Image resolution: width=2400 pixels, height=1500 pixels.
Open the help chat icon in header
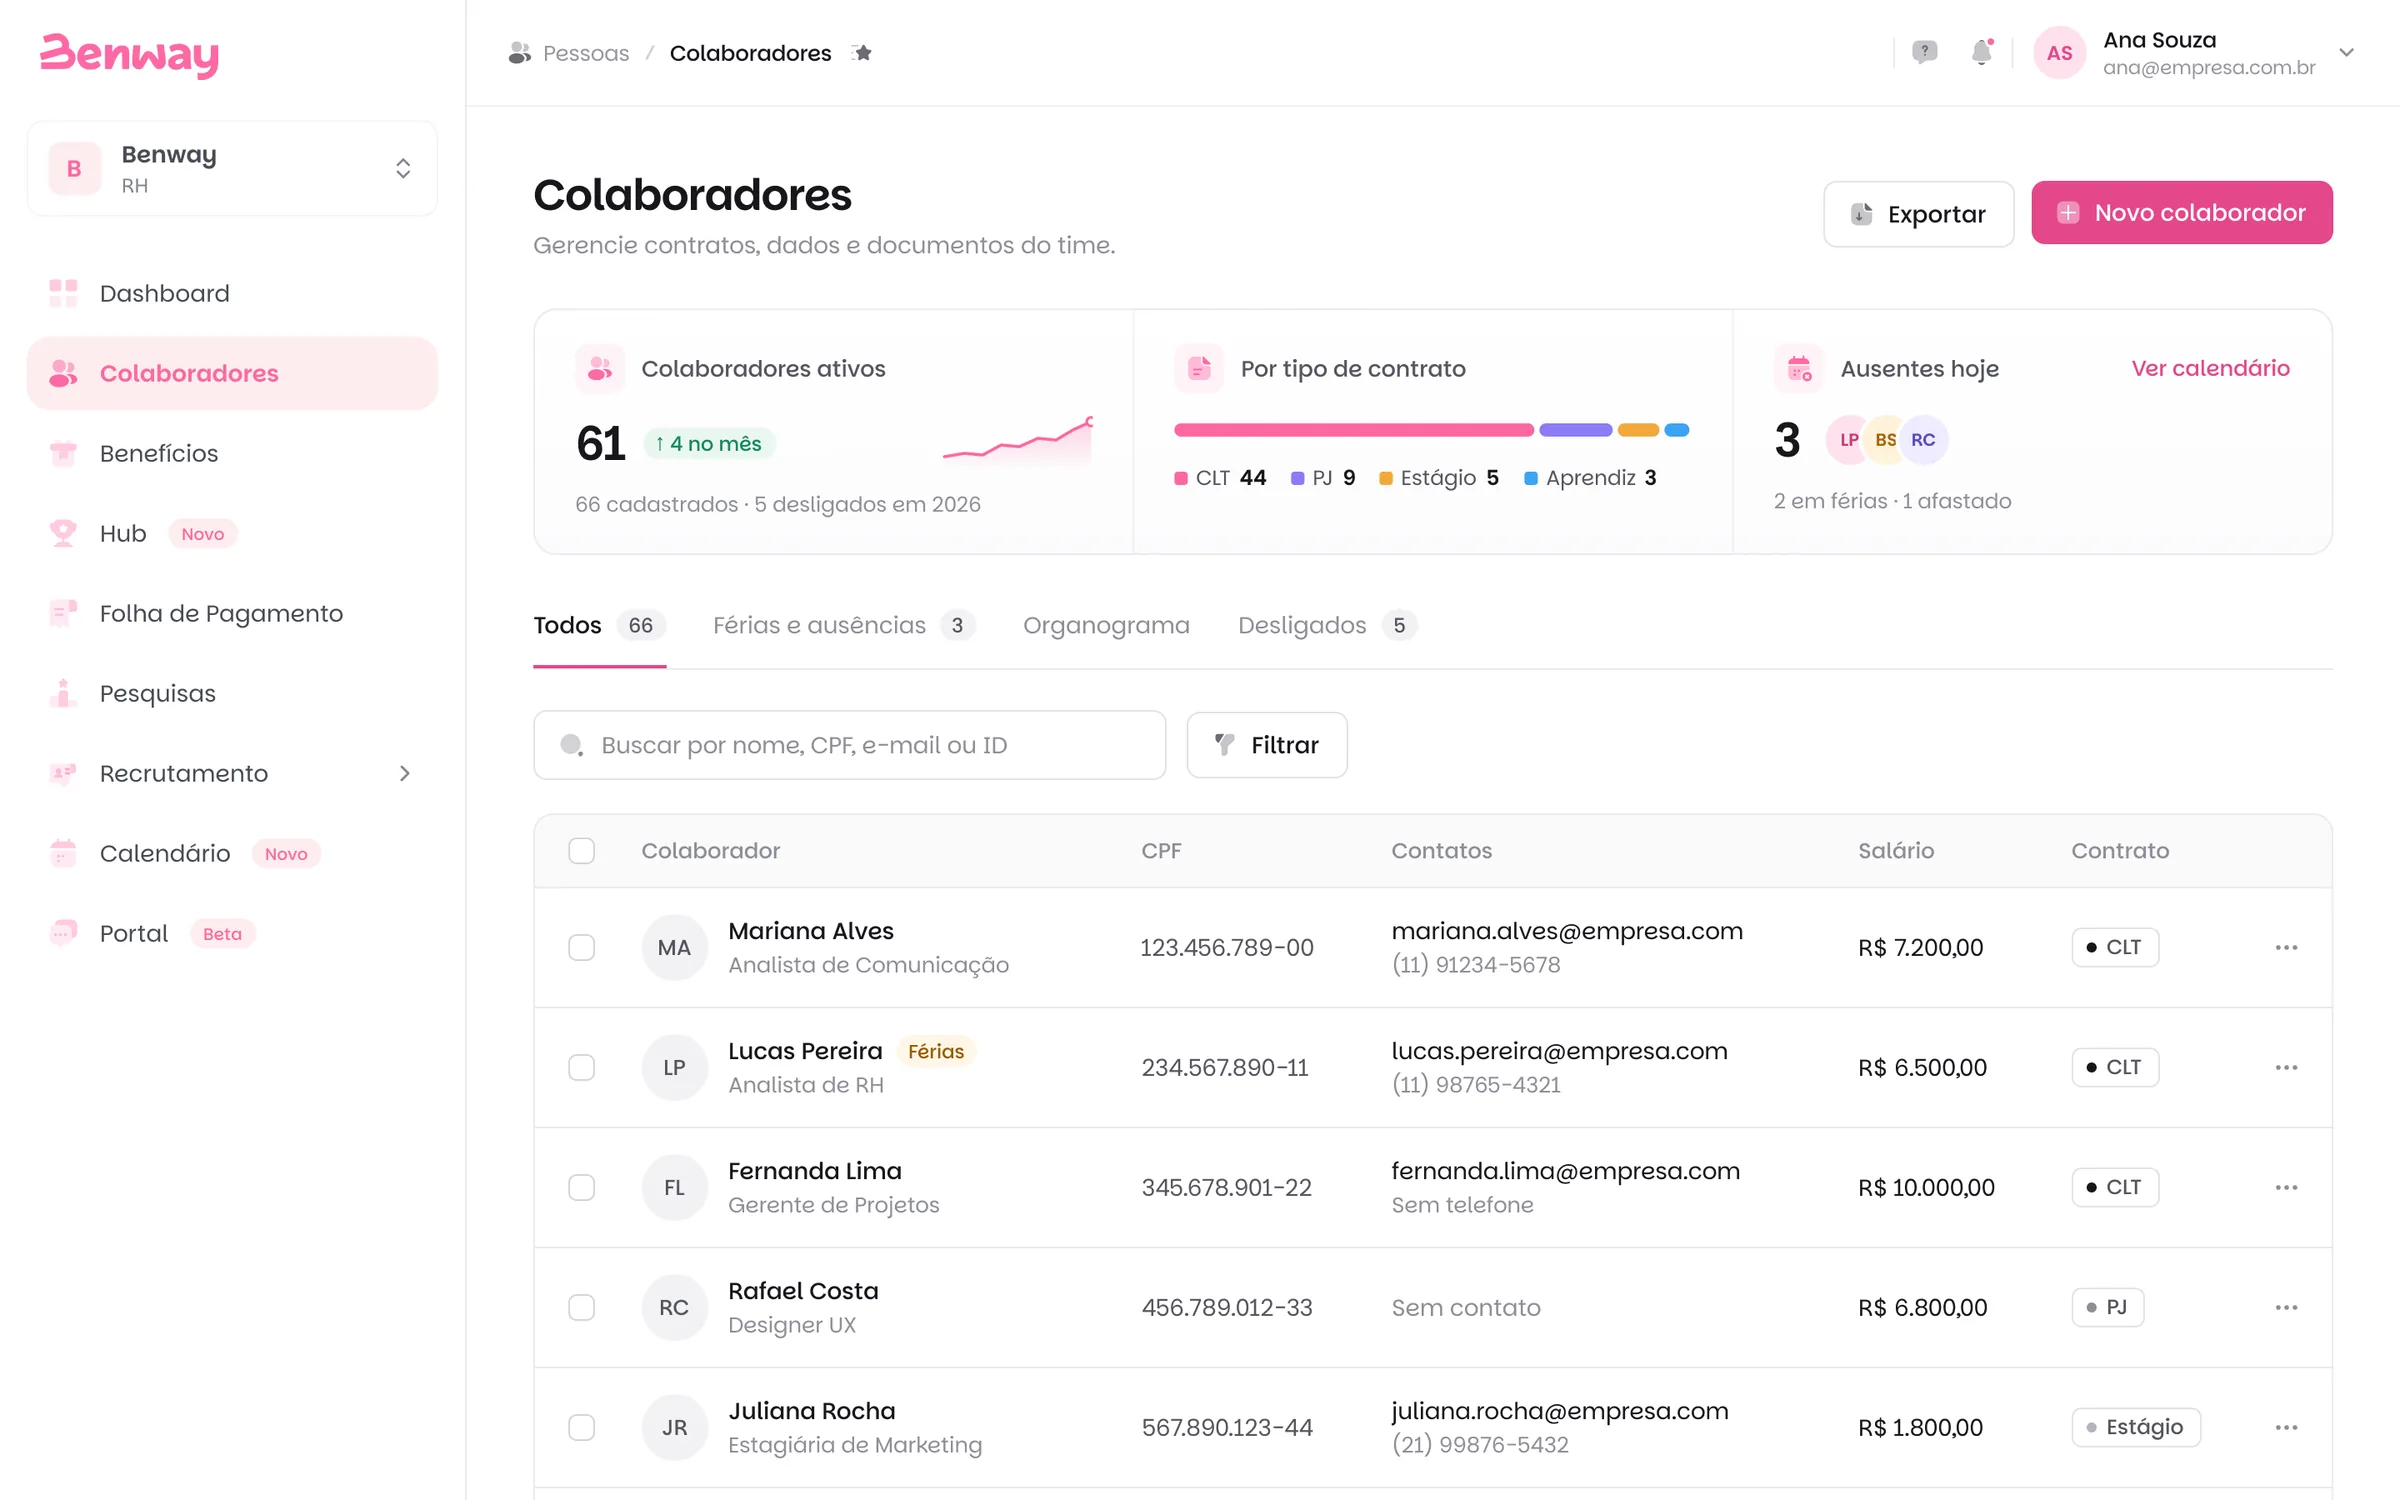1924,52
